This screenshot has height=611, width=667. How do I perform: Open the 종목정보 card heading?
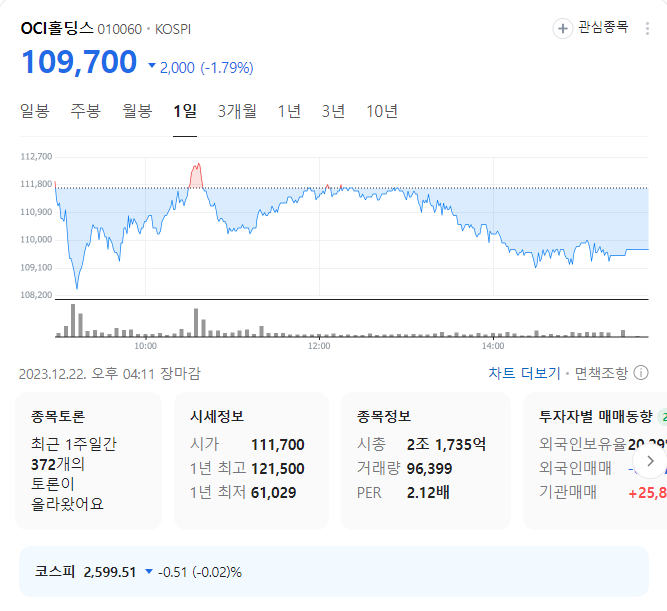384,416
